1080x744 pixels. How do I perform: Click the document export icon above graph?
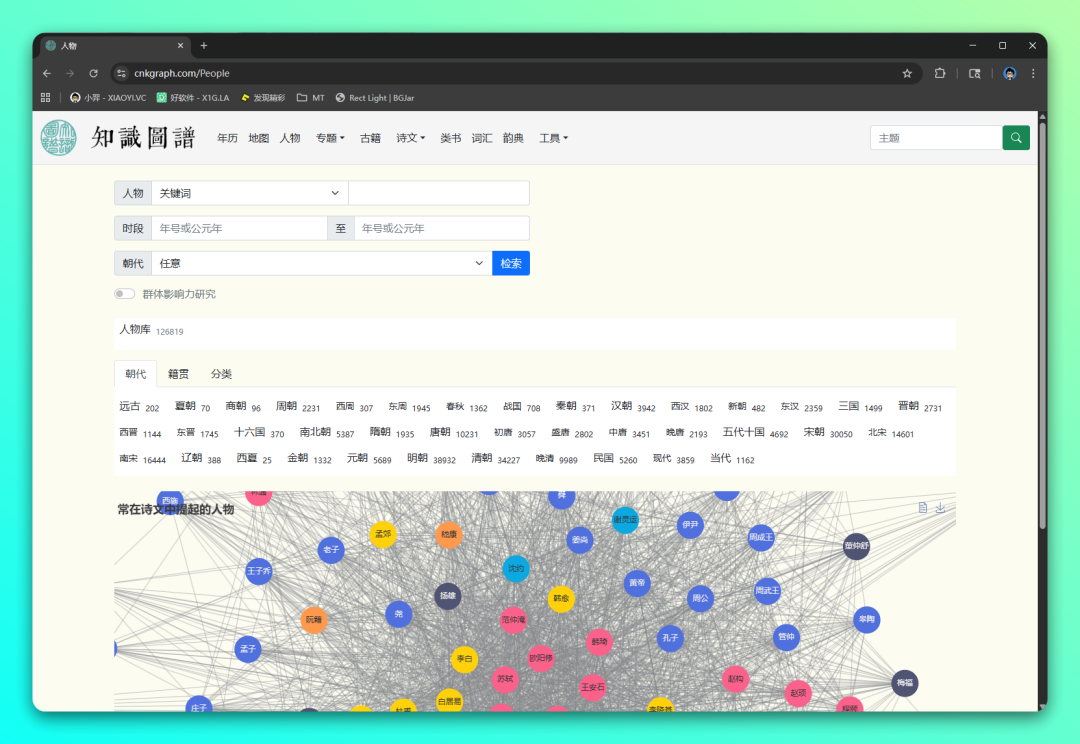click(923, 508)
